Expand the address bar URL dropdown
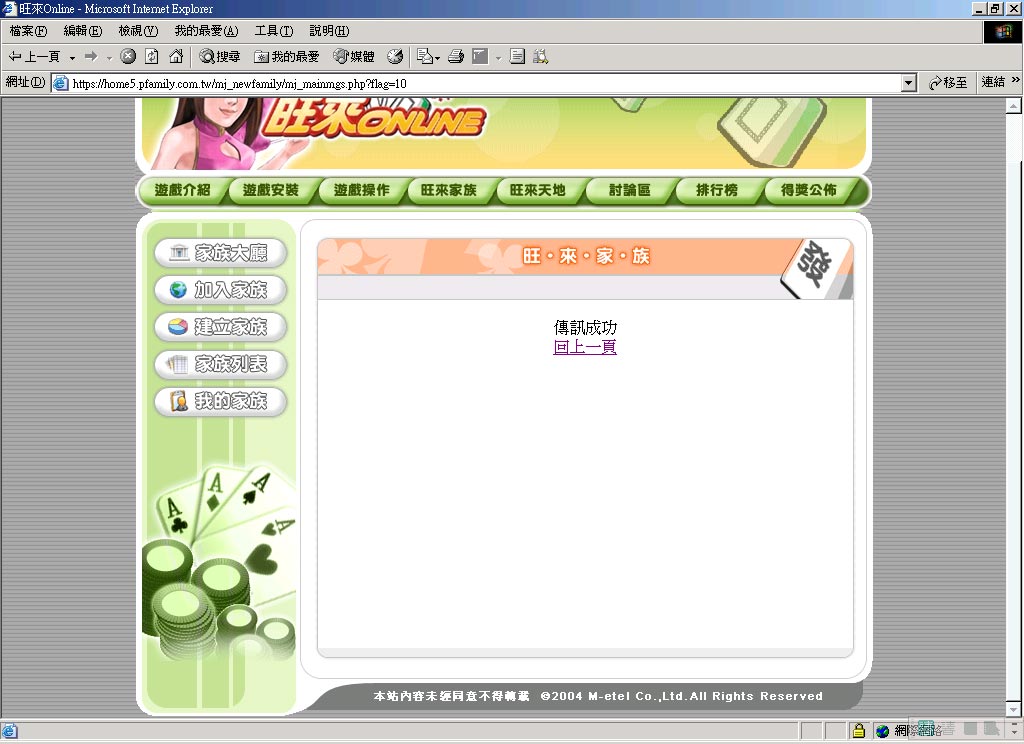The width and height of the screenshot is (1024, 744). pos(908,83)
